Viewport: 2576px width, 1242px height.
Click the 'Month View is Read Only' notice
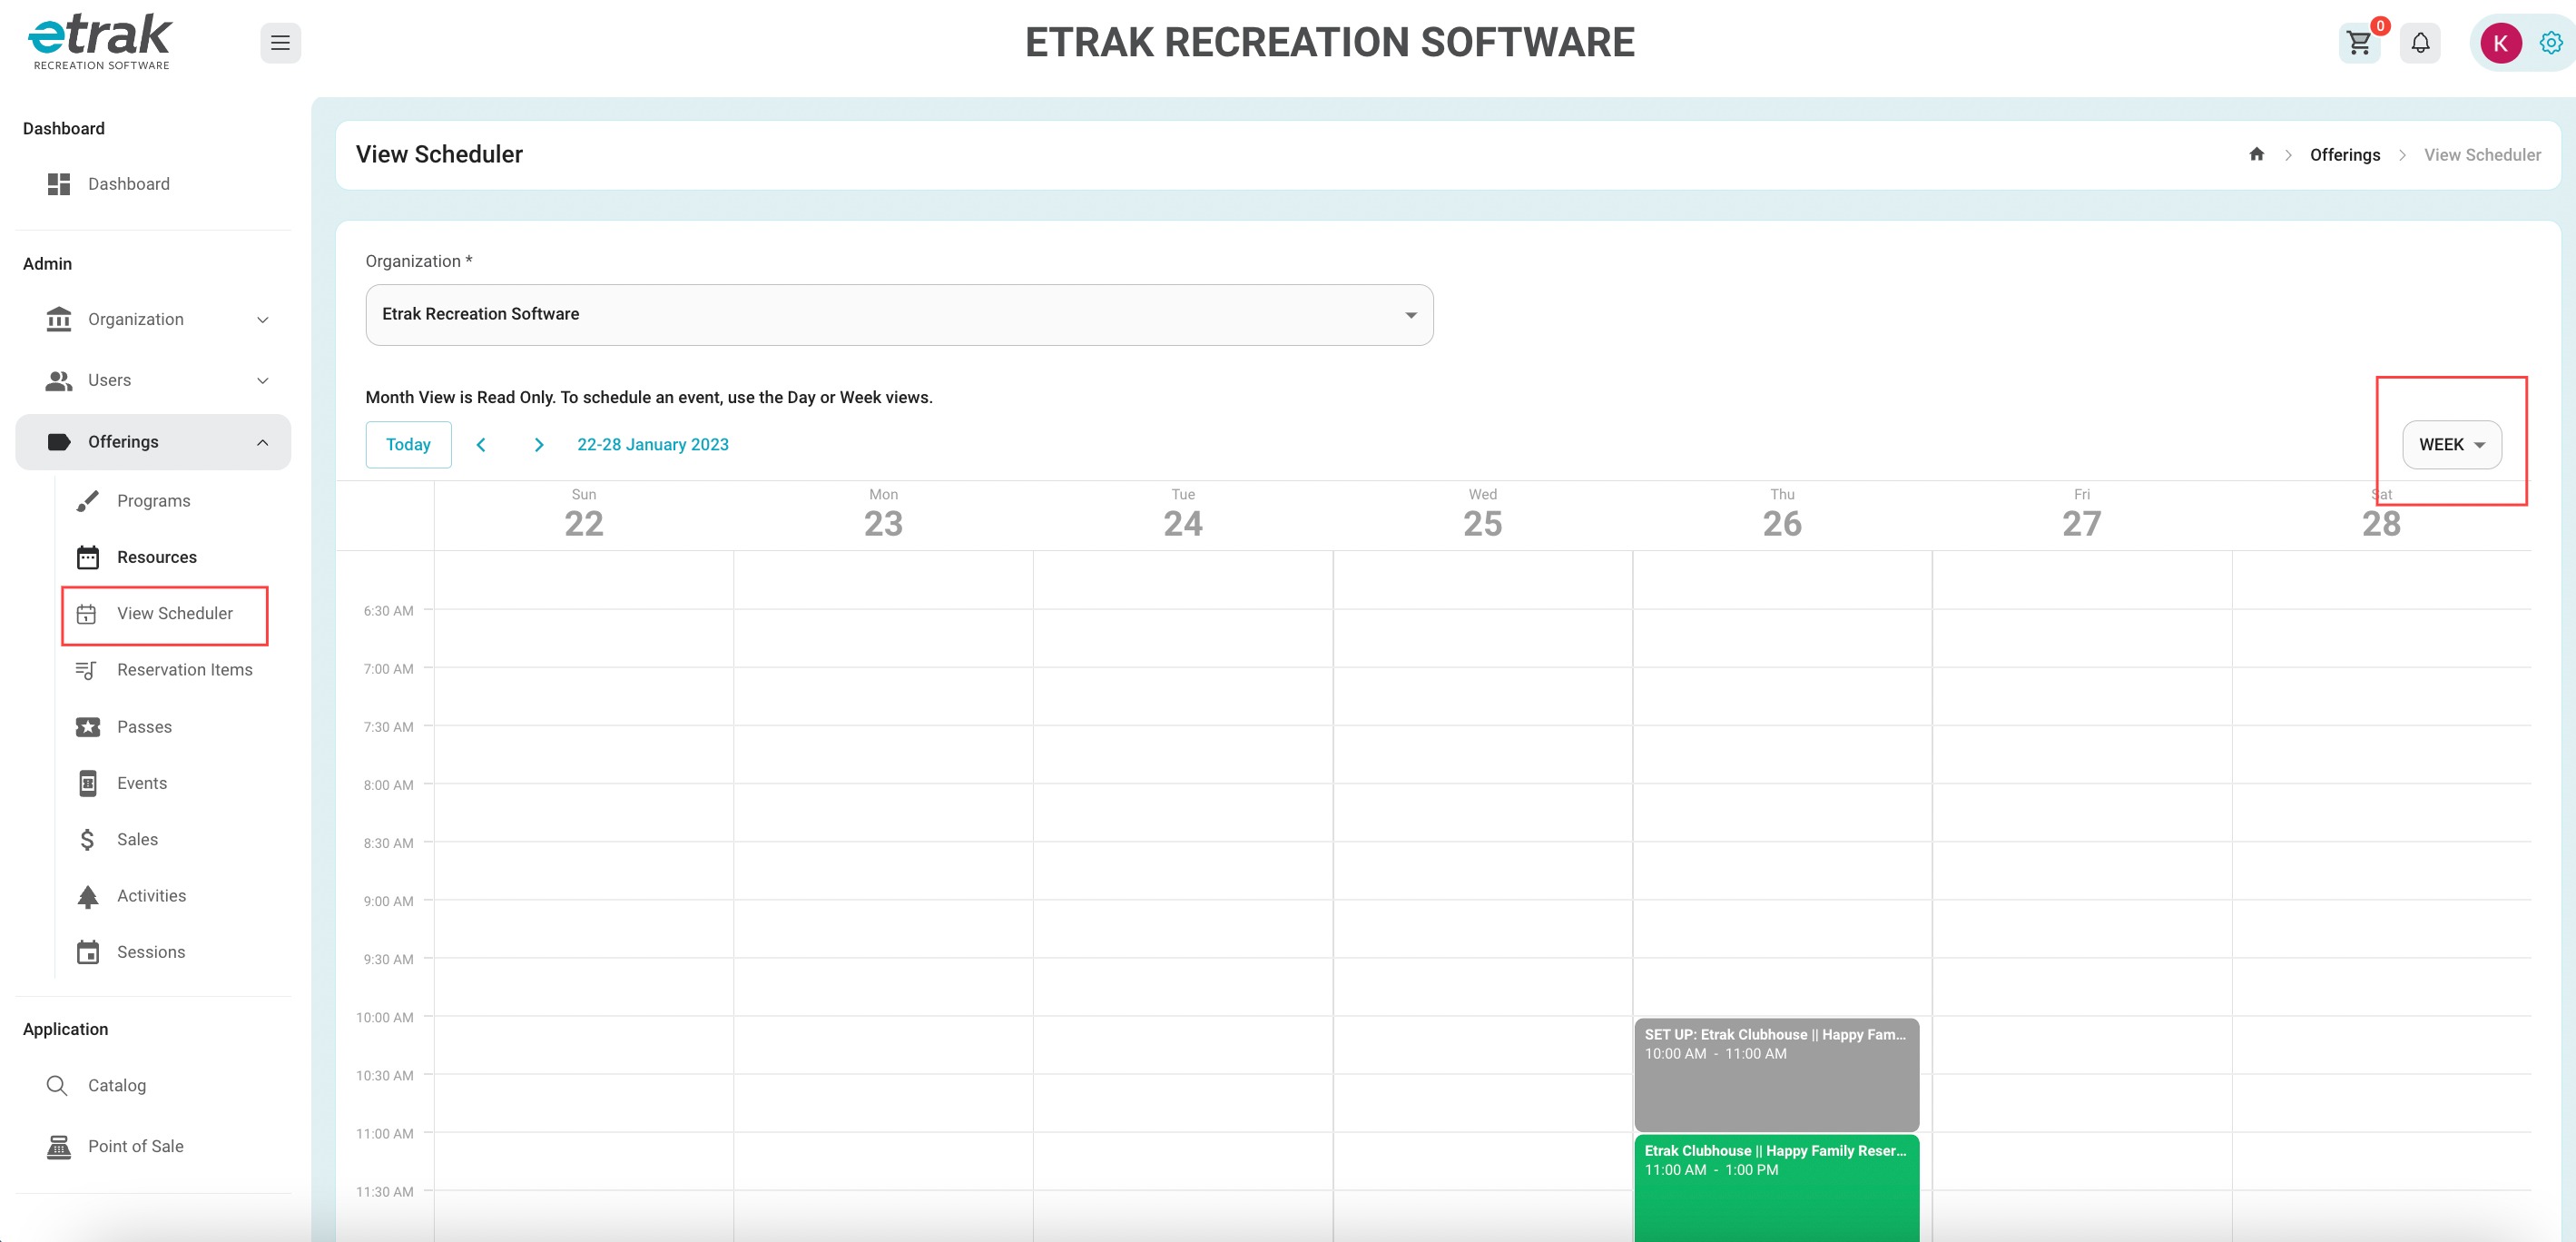(x=648, y=397)
